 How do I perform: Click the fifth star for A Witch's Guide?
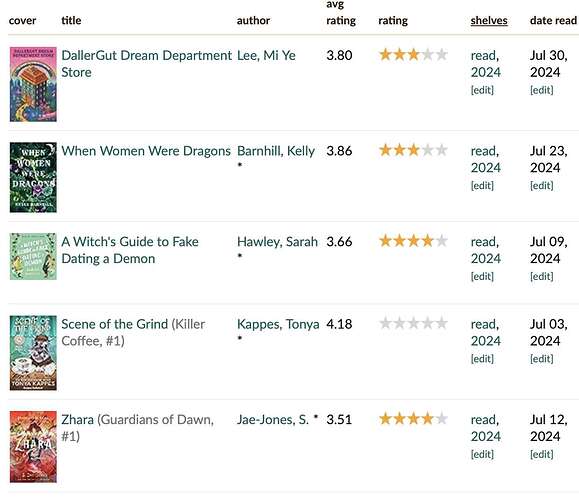[x=442, y=241]
